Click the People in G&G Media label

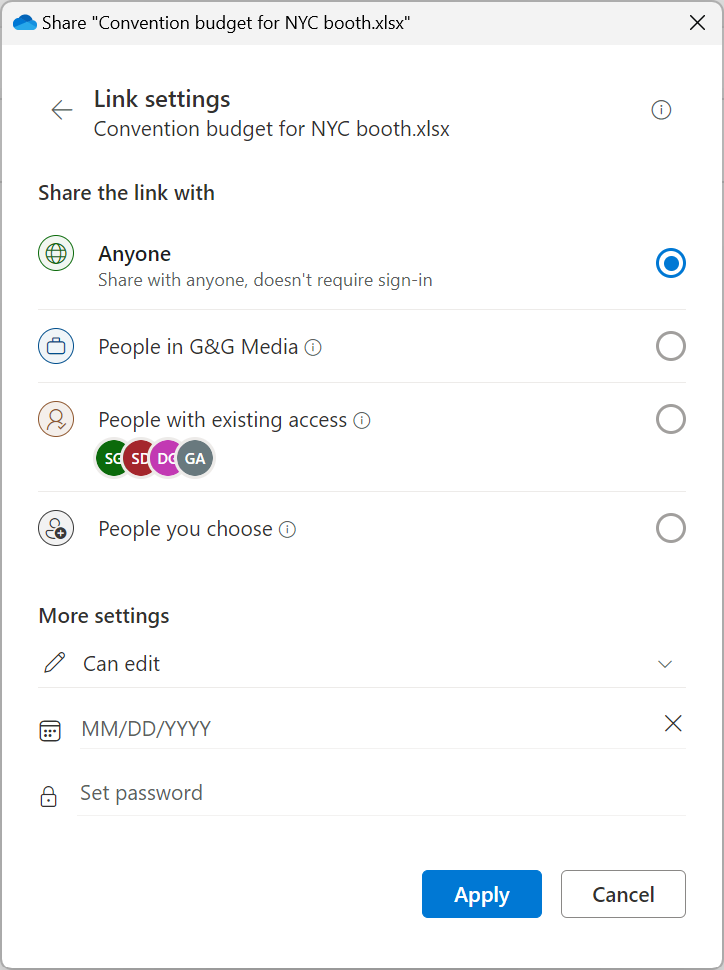point(198,346)
